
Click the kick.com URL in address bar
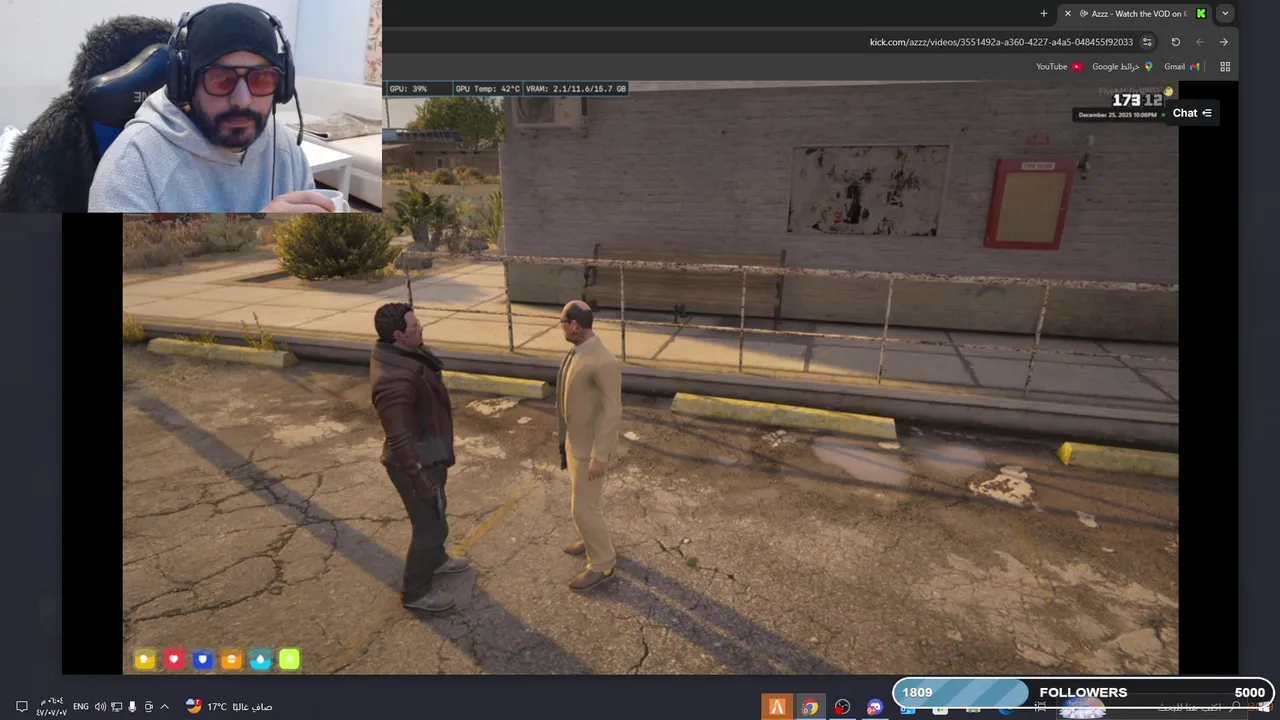(1001, 42)
